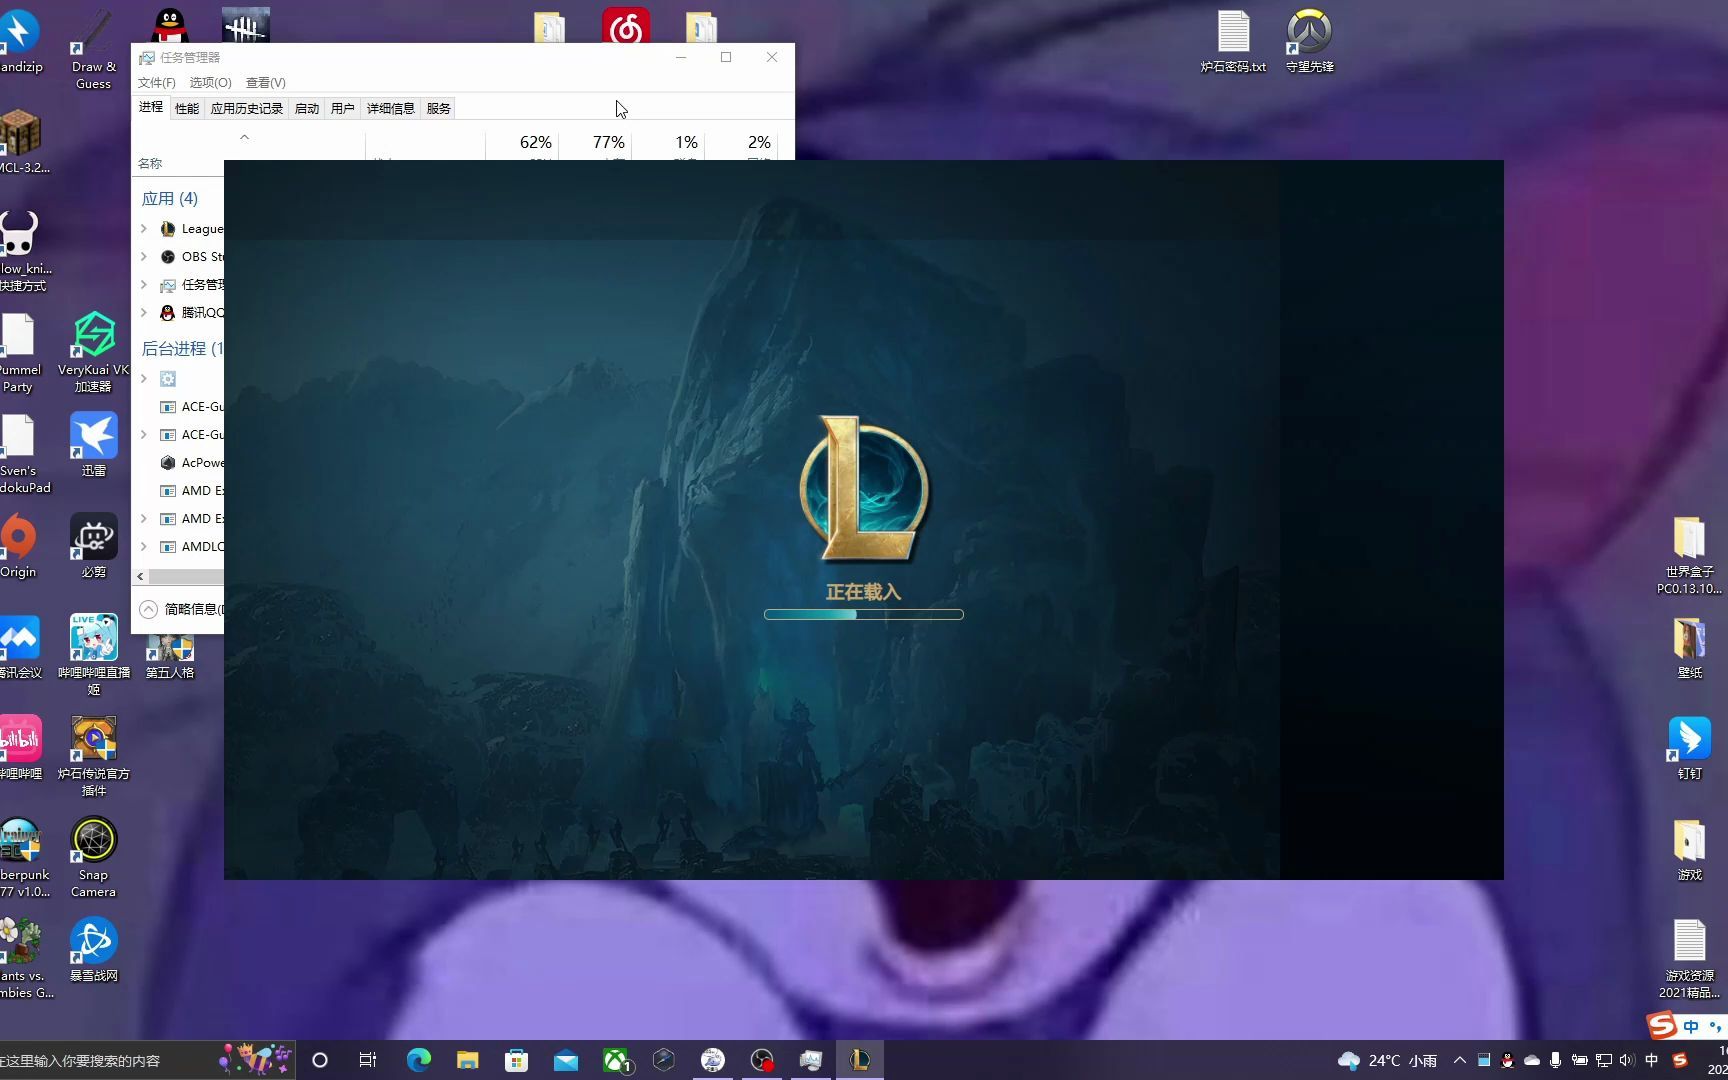Click the 2% network column header
This screenshot has width=1728, height=1080.
click(741, 145)
